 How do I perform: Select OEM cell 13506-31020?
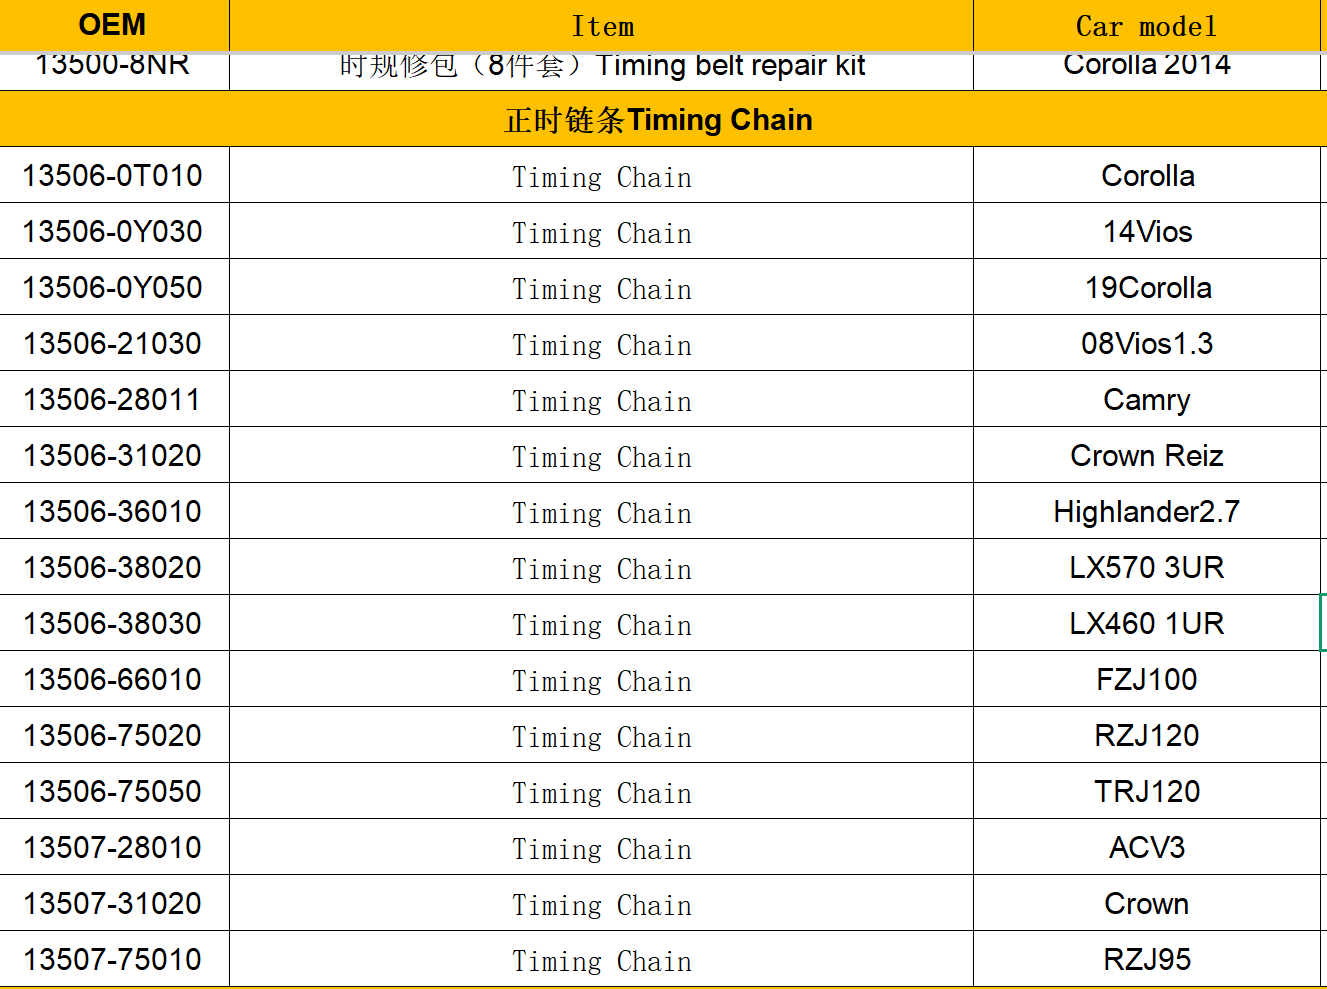pos(113,456)
